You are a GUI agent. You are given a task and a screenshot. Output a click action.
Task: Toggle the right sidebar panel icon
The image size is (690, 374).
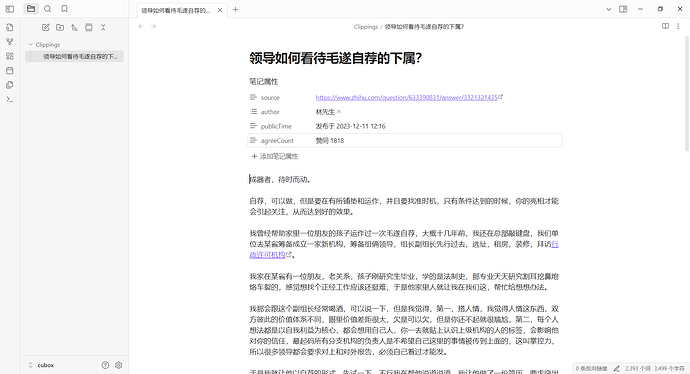[x=623, y=9]
